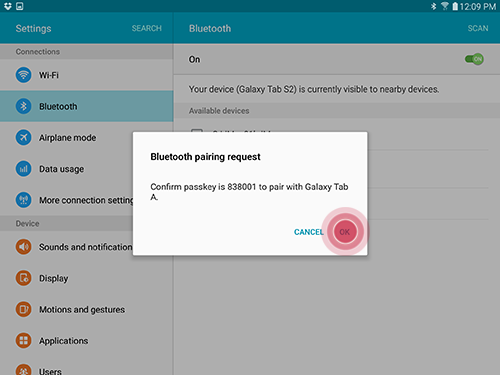Select the Sounds and notifications icon
Viewport: 500px width, 375px height.
(x=23, y=247)
